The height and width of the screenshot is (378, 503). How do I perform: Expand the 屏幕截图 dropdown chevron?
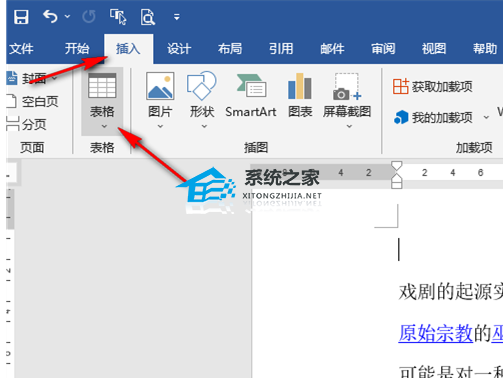349,126
